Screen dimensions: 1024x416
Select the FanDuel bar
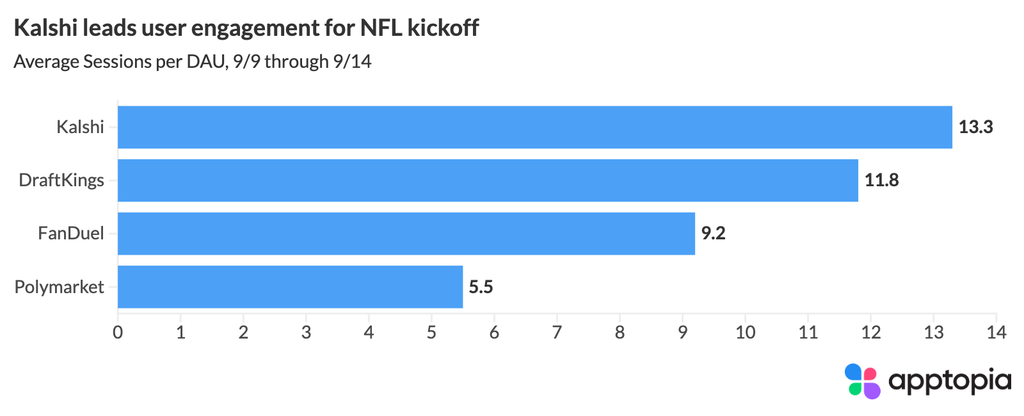point(406,233)
